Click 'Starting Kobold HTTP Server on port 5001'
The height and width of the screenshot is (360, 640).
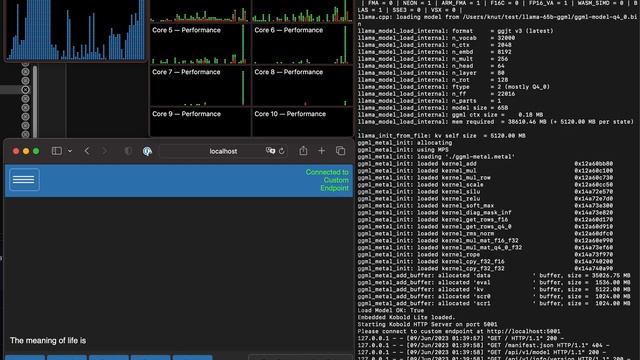[427, 324]
